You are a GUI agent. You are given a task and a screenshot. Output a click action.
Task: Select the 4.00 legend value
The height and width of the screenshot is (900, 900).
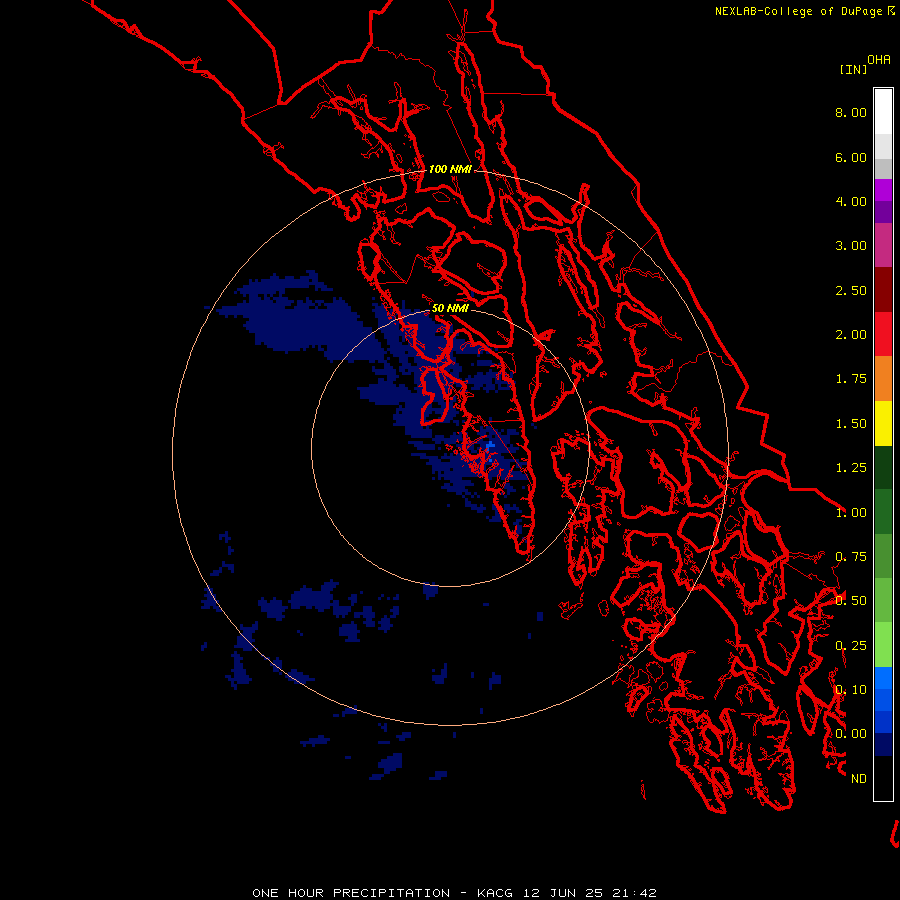pos(851,201)
